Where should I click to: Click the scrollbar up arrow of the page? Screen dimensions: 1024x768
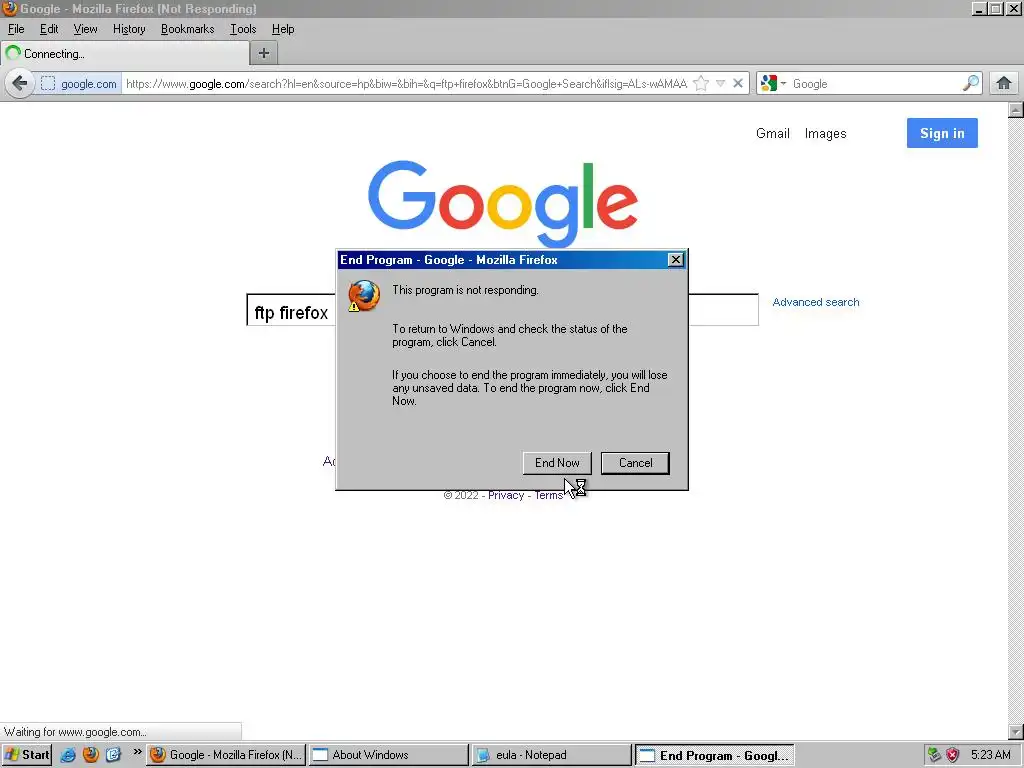[1016, 110]
